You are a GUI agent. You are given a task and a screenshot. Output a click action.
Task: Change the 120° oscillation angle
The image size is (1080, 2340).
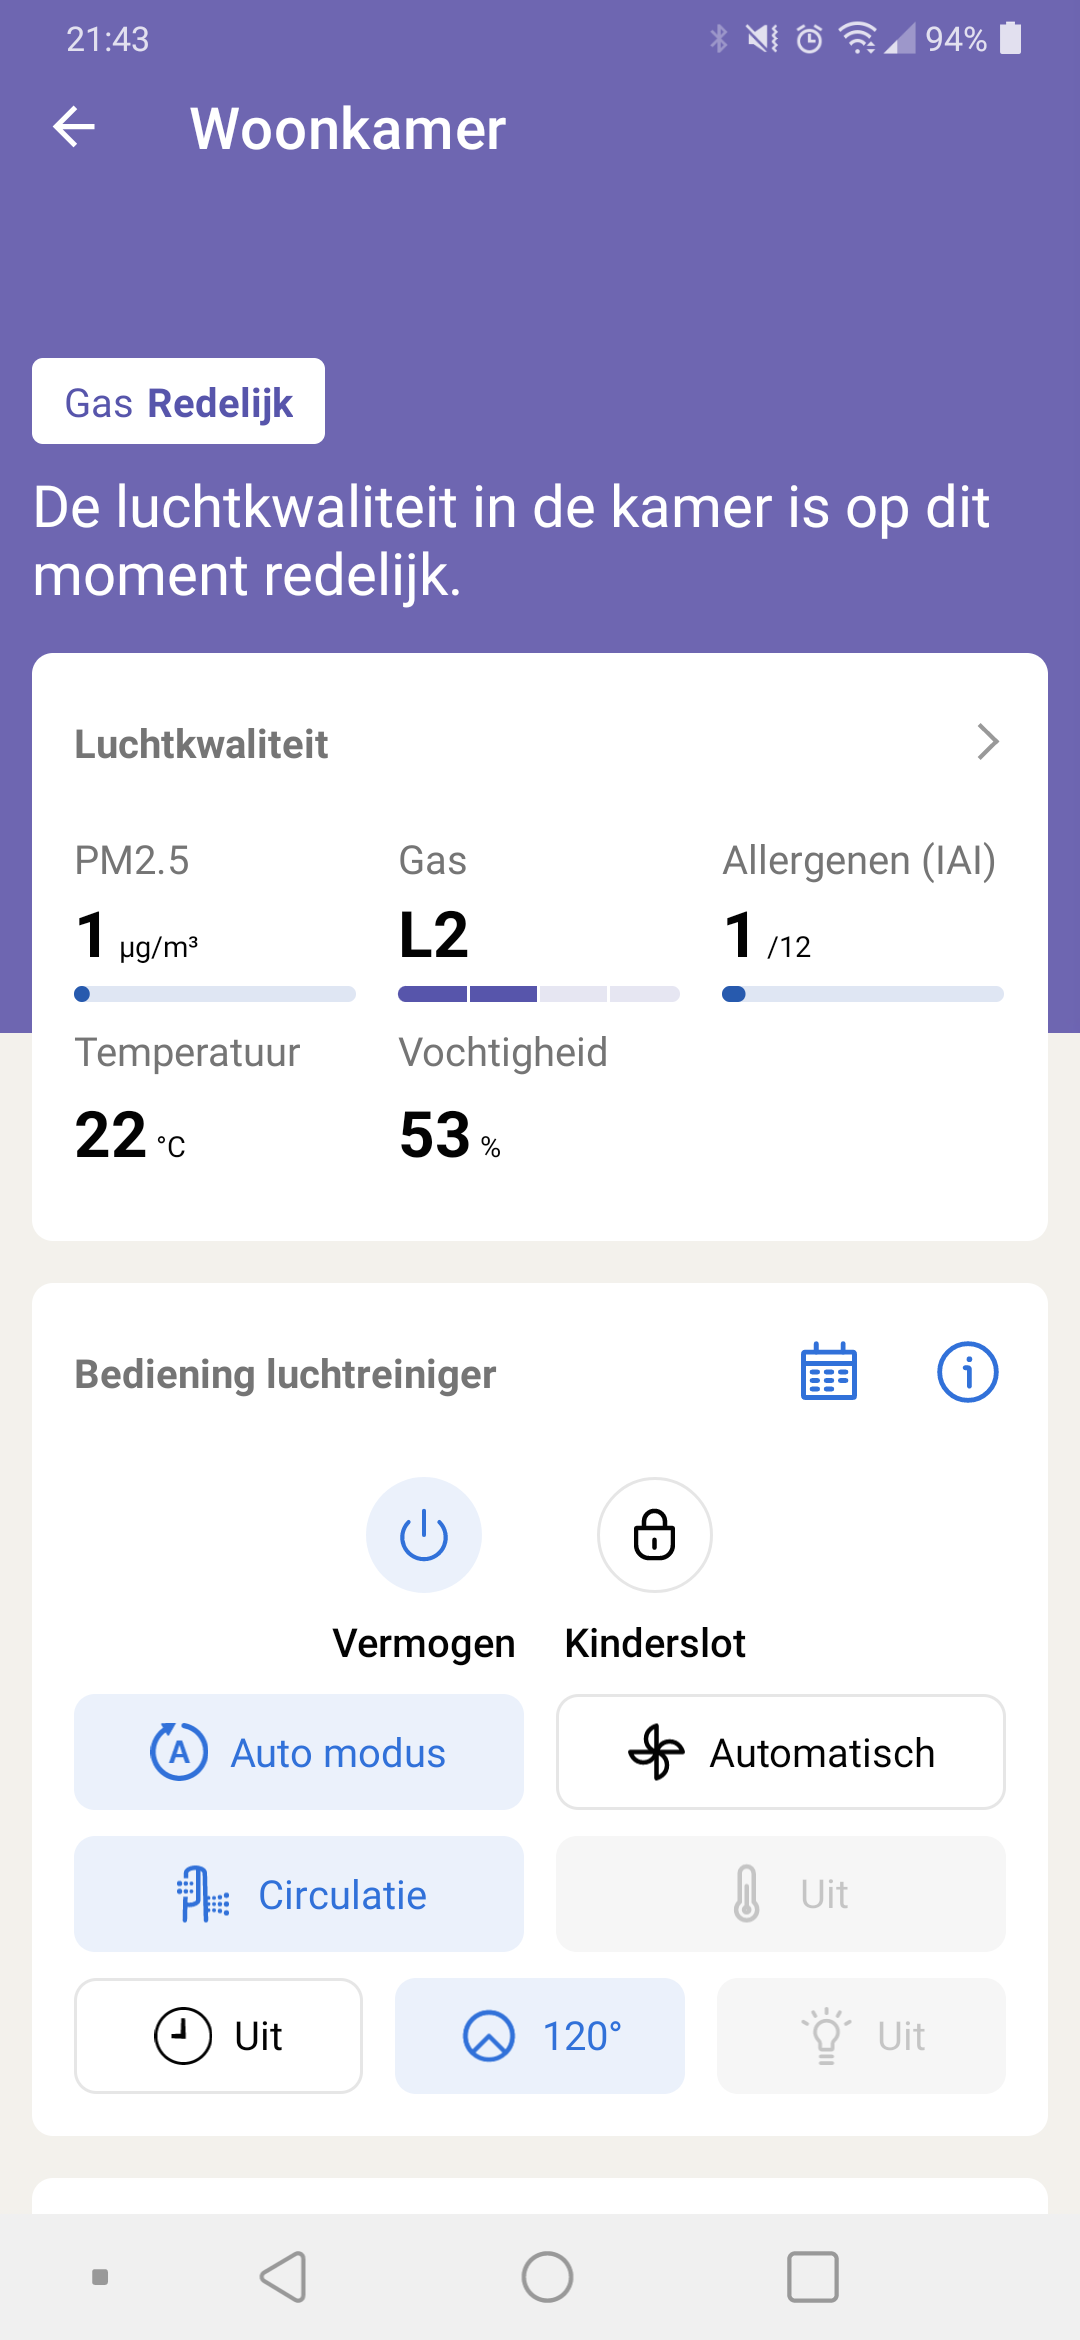(540, 2036)
